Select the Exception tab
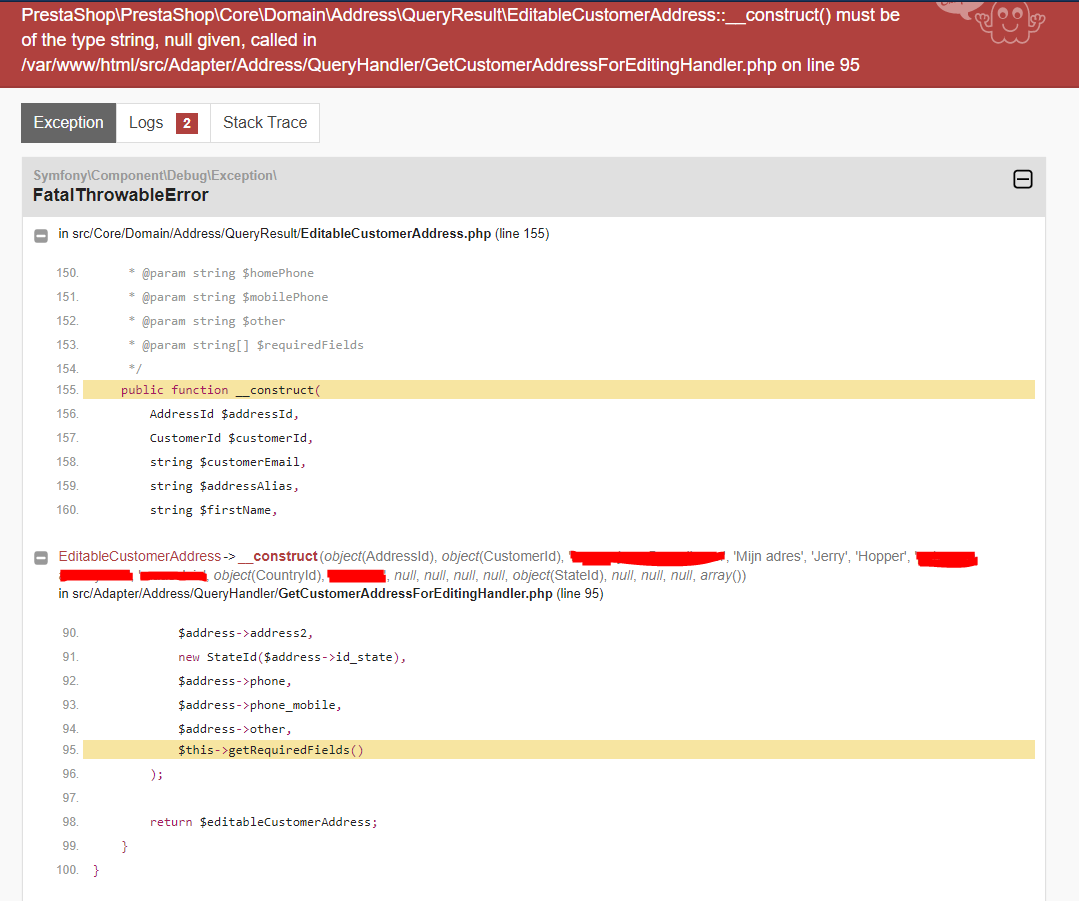Screen dimensions: 1079x901 [x=67, y=122]
